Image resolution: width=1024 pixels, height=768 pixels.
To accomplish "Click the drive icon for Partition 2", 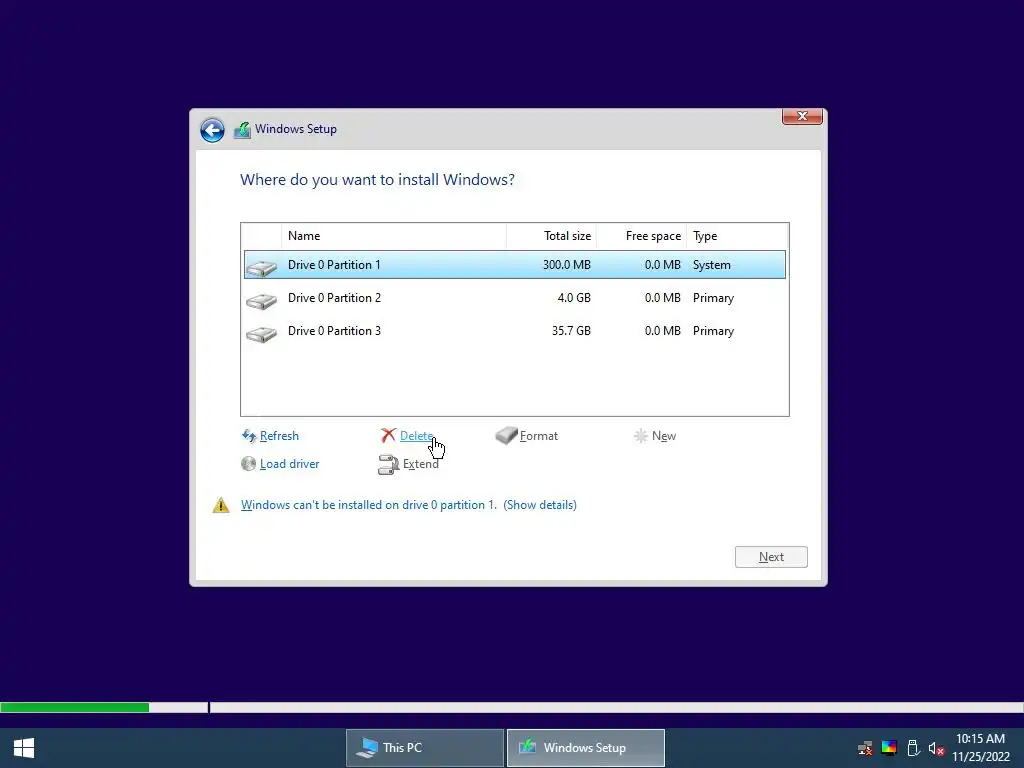I will point(262,300).
